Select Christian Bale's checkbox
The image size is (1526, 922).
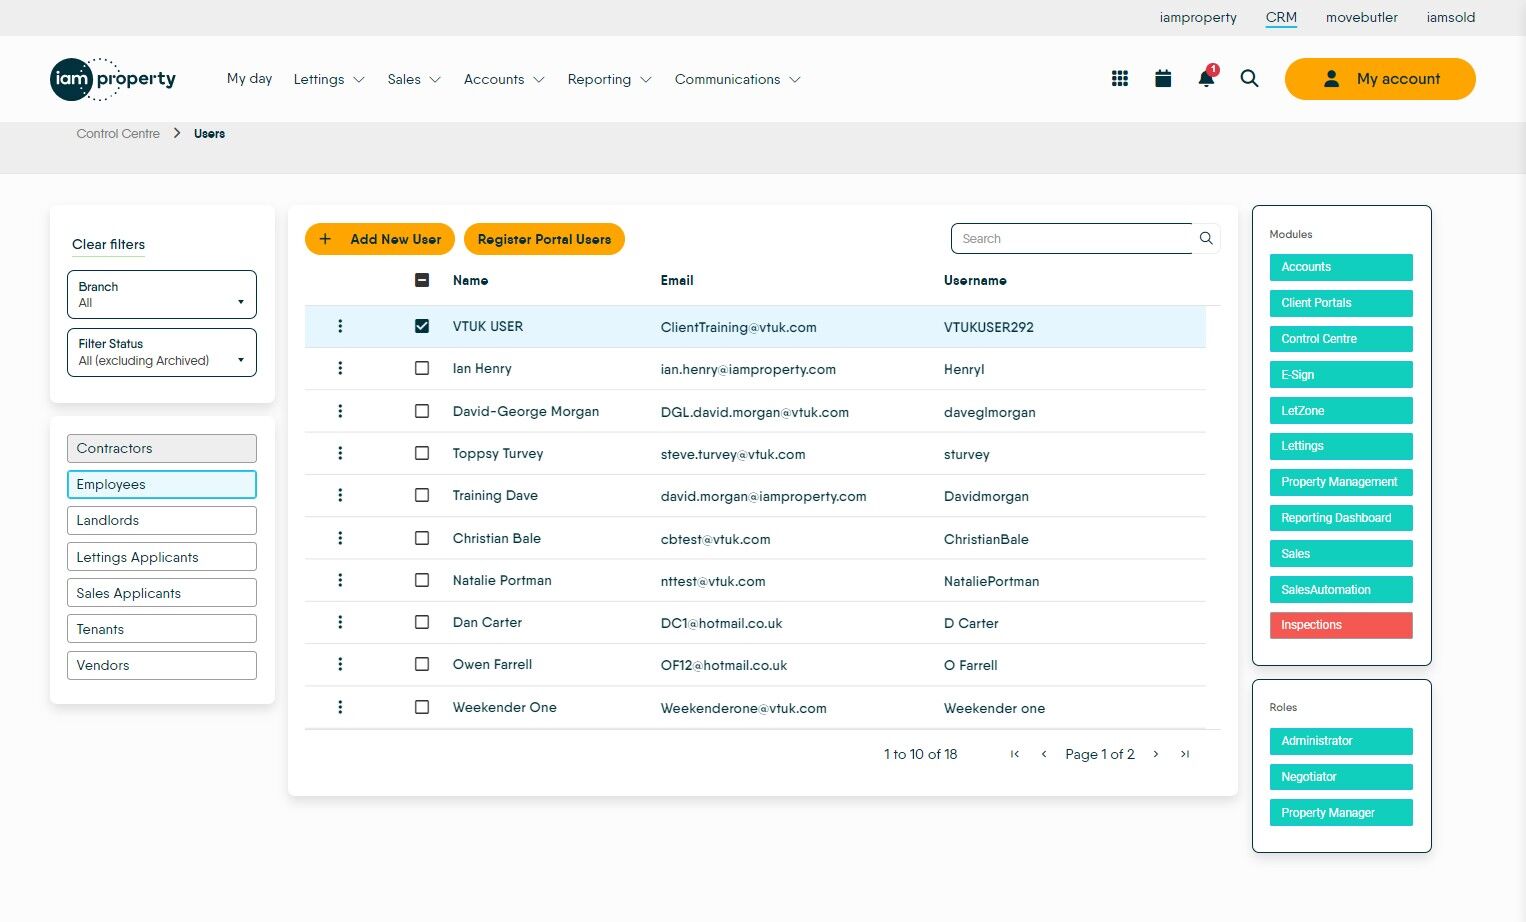pyautogui.click(x=422, y=538)
